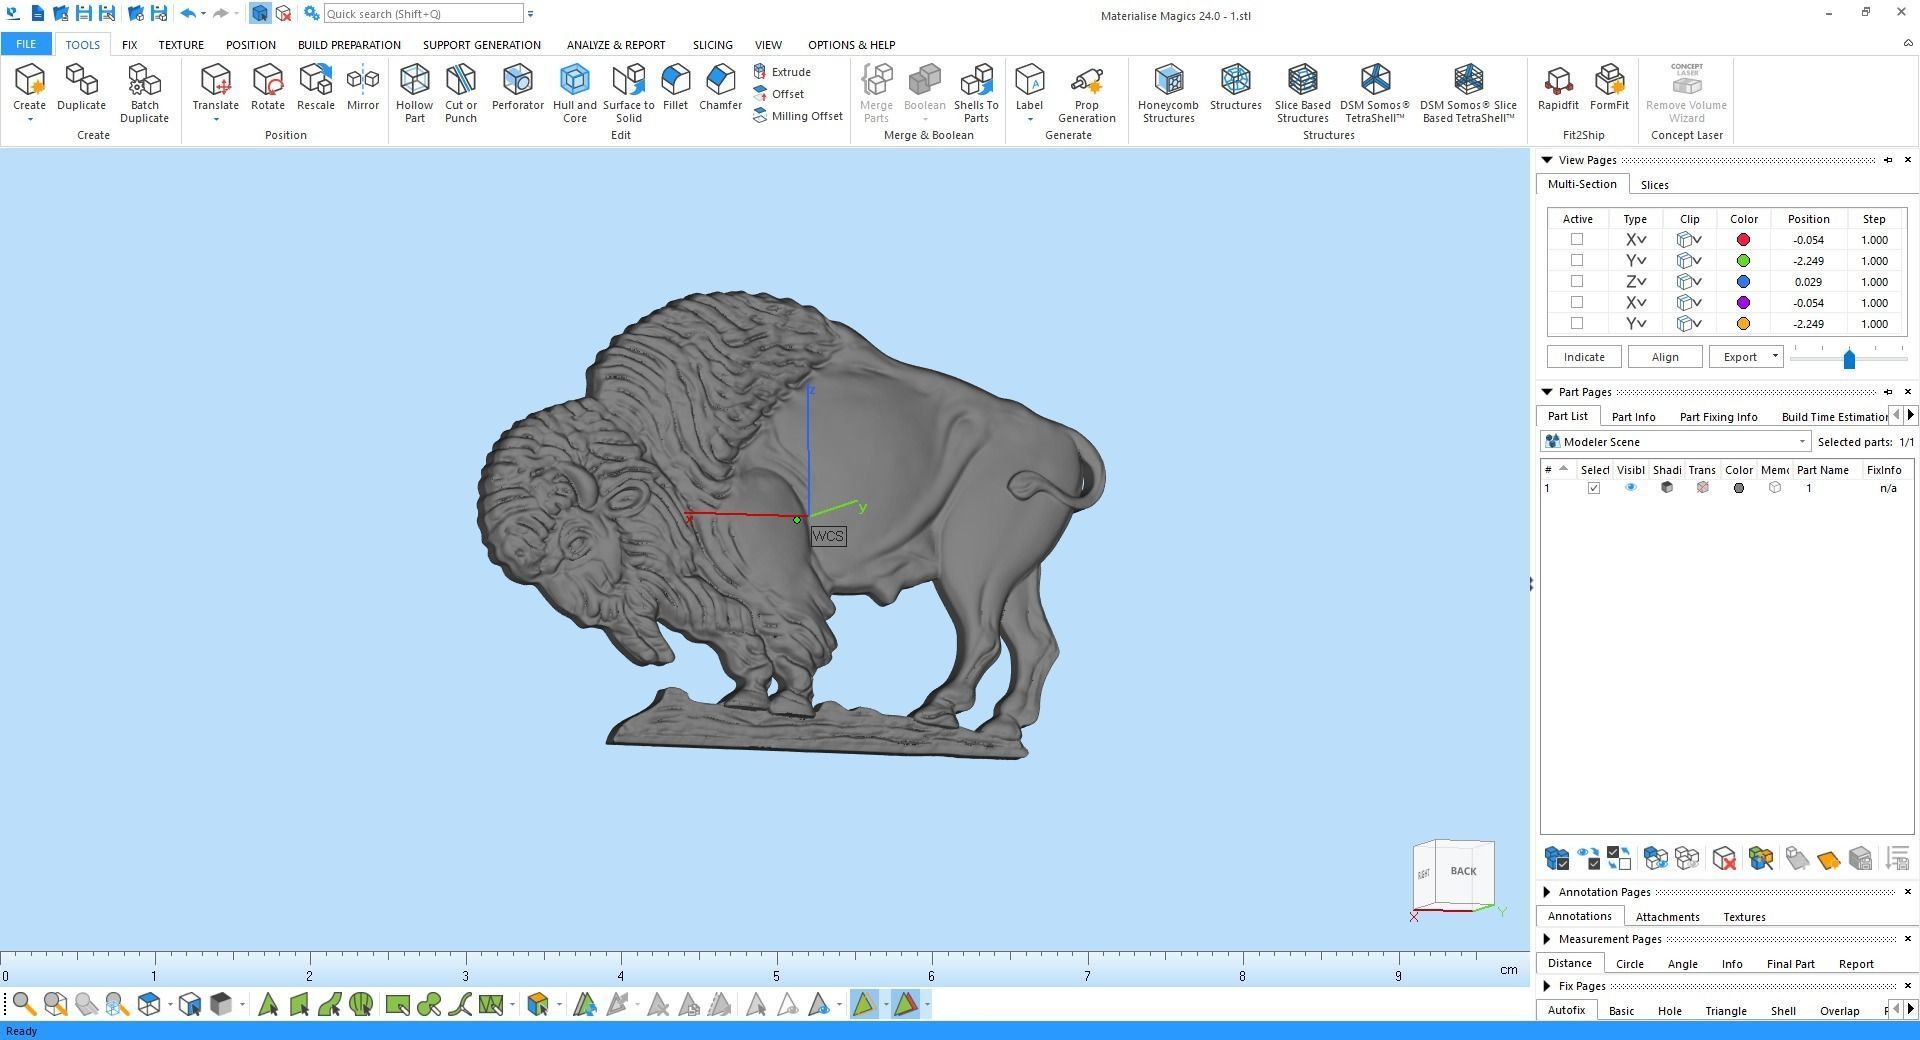Image resolution: width=1920 pixels, height=1040 pixels.
Task: Start the Chamfer tool
Action: click(x=719, y=90)
